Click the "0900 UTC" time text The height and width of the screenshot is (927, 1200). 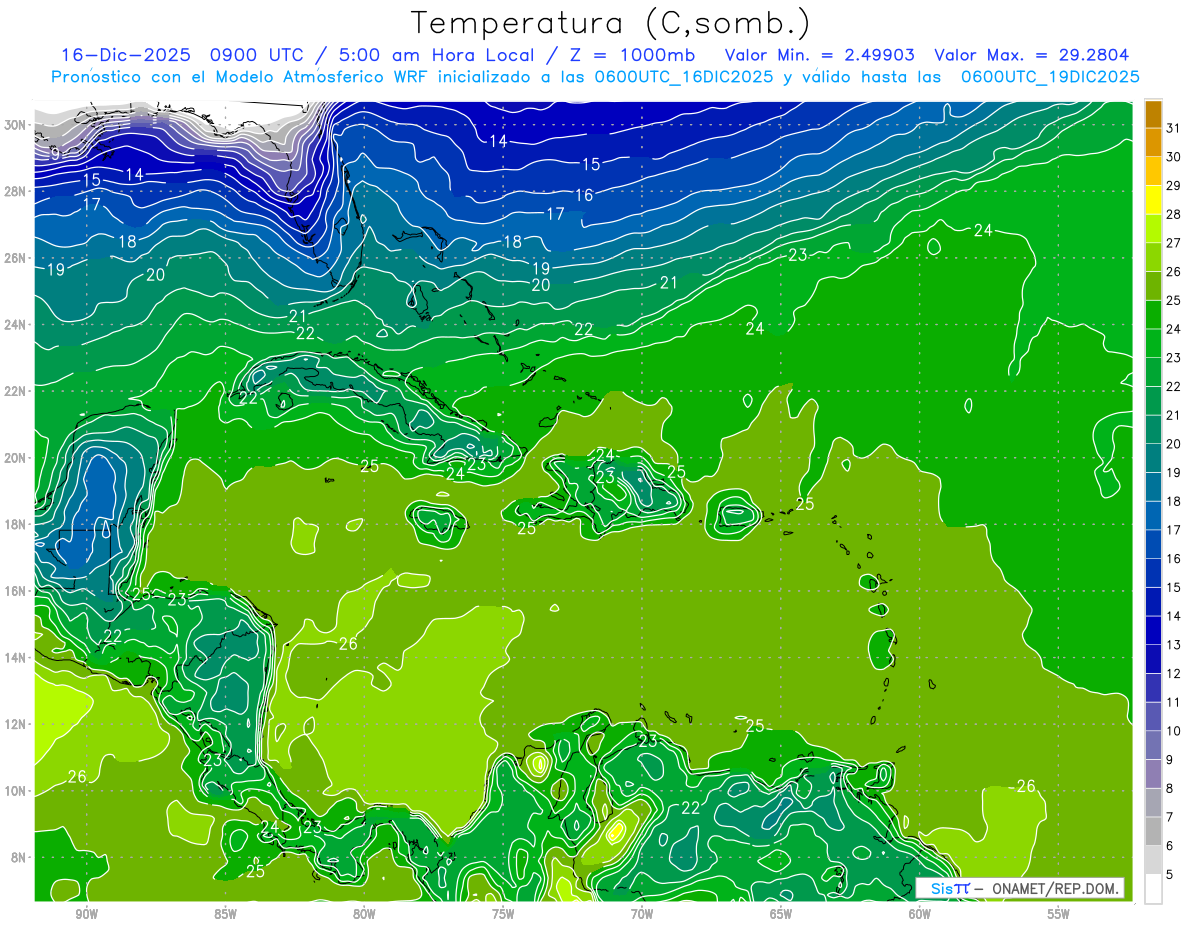[256, 55]
